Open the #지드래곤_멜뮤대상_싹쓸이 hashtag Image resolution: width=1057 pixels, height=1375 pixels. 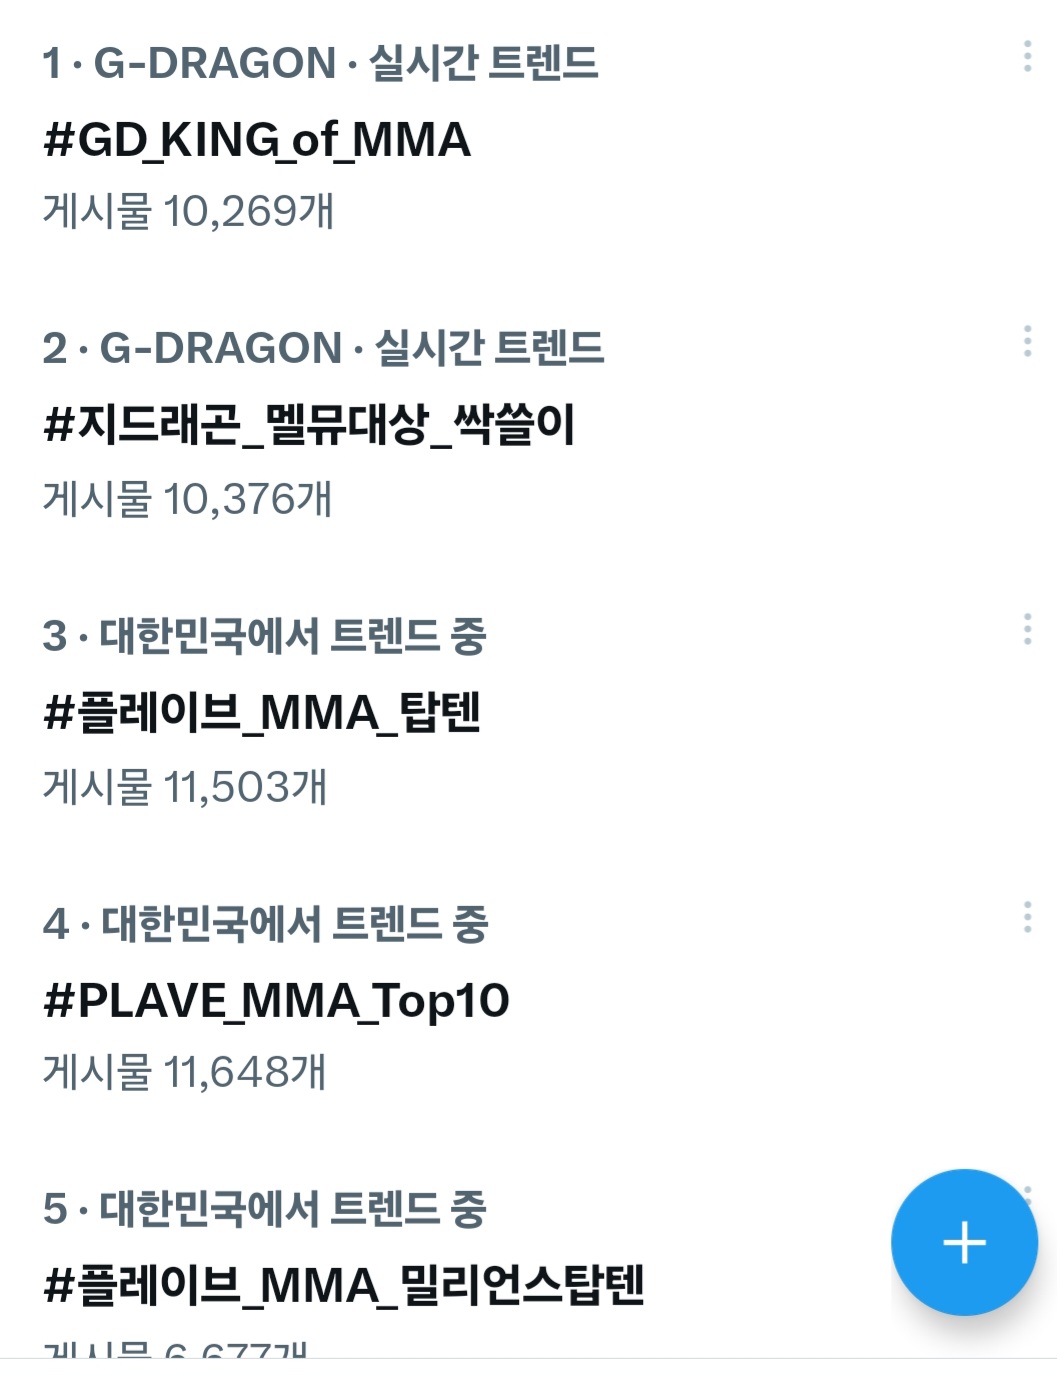(309, 424)
